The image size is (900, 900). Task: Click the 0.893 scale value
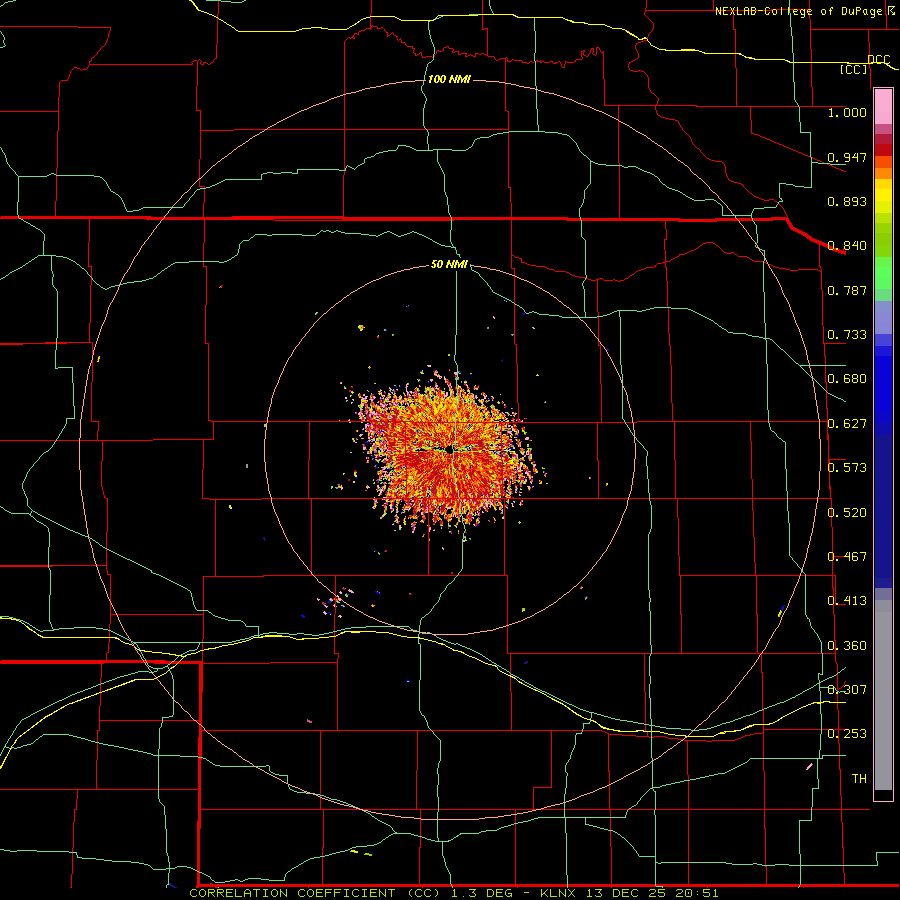(x=847, y=201)
